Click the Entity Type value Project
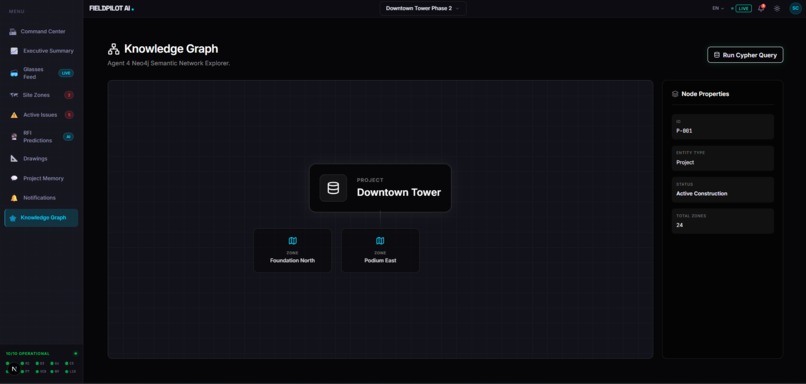This screenshot has height=384, width=806. pyautogui.click(x=685, y=162)
